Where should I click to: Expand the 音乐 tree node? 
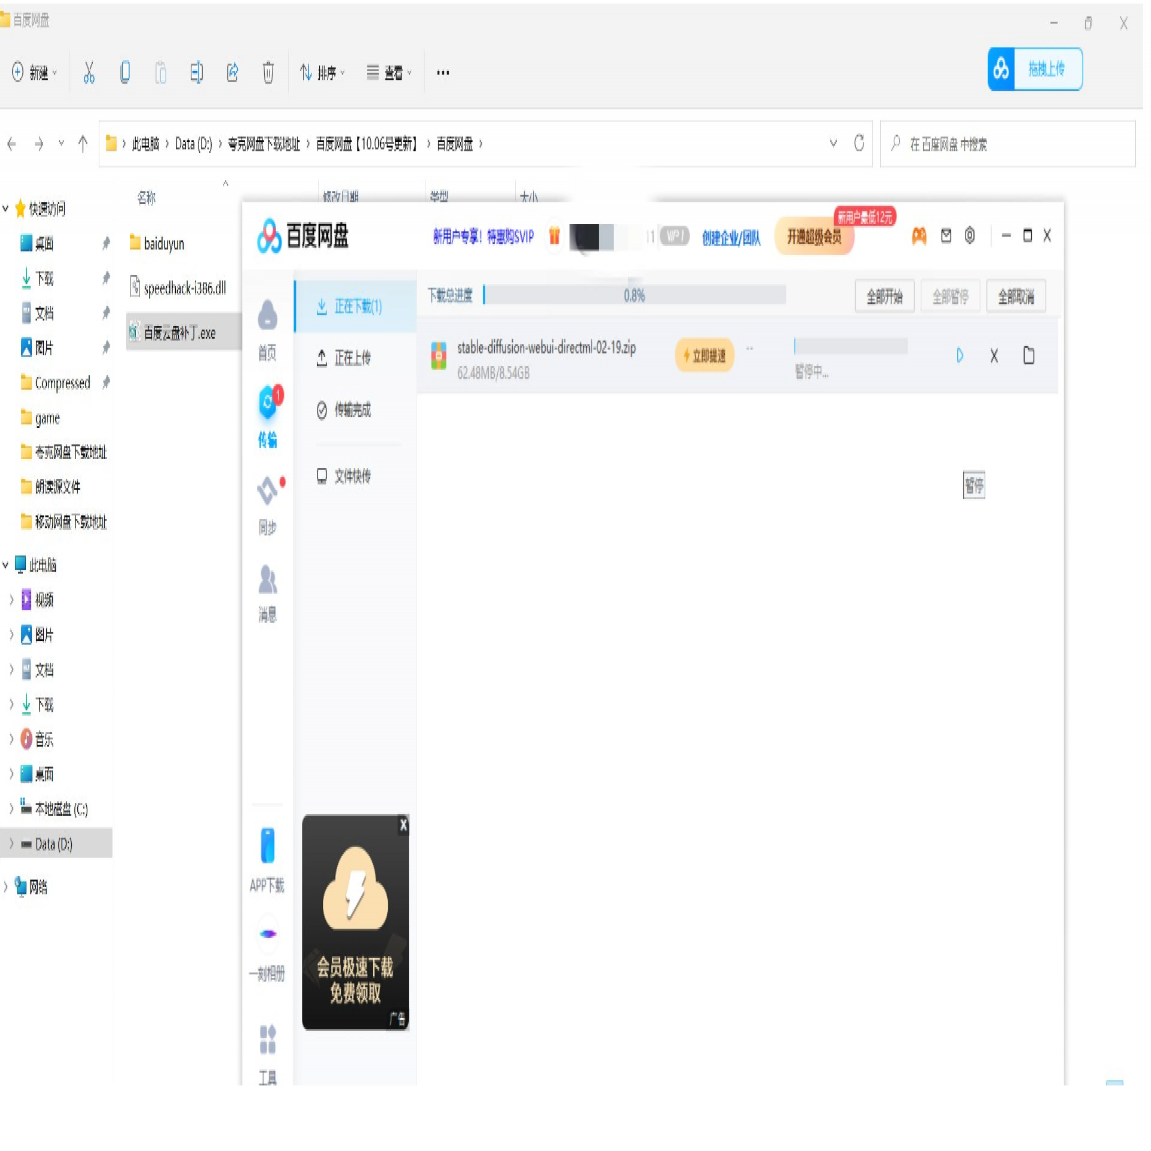tap(11, 738)
